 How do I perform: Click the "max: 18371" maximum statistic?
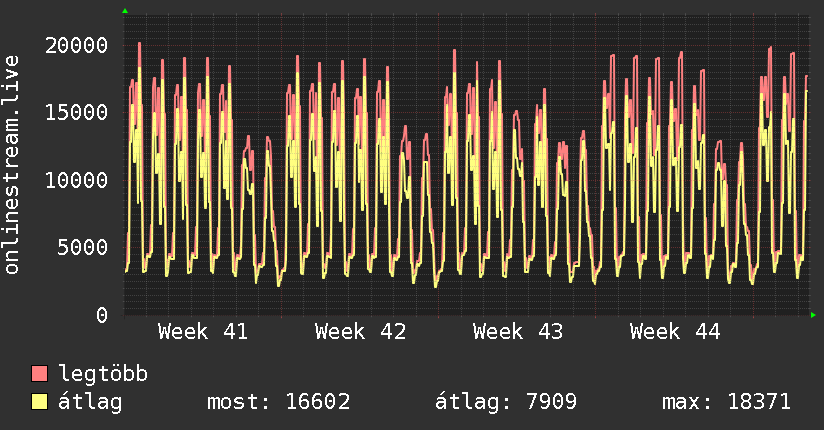click(726, 402)
